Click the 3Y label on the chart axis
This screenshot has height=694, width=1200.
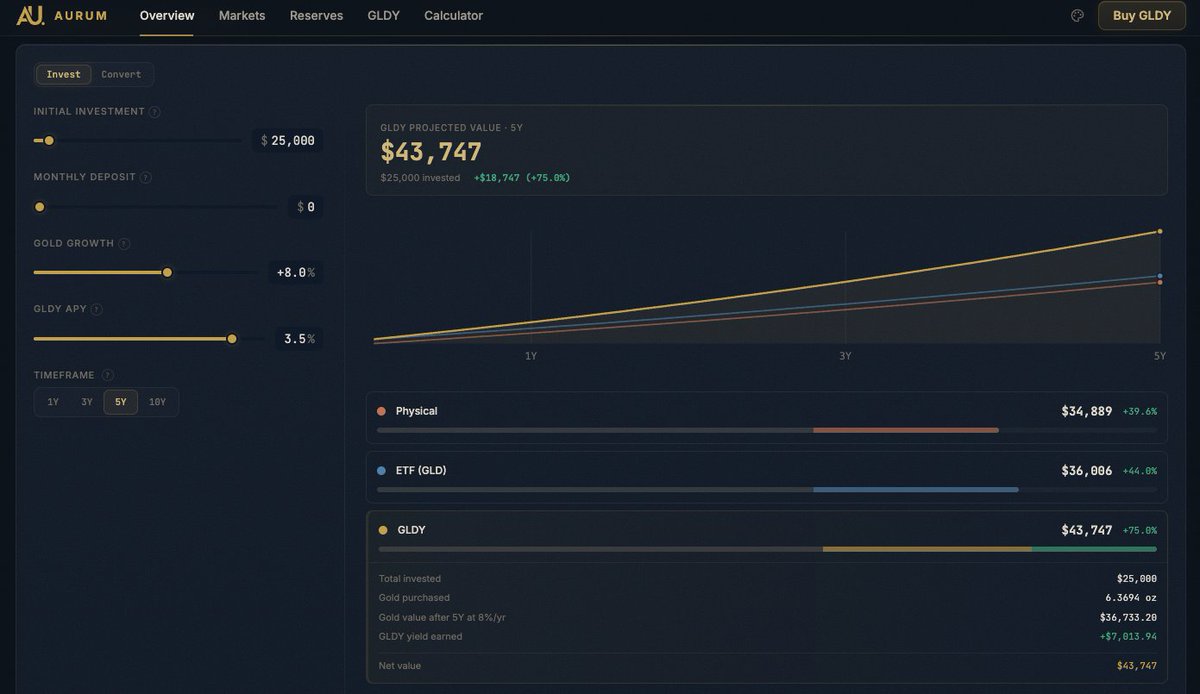click(x=845, y=356)
